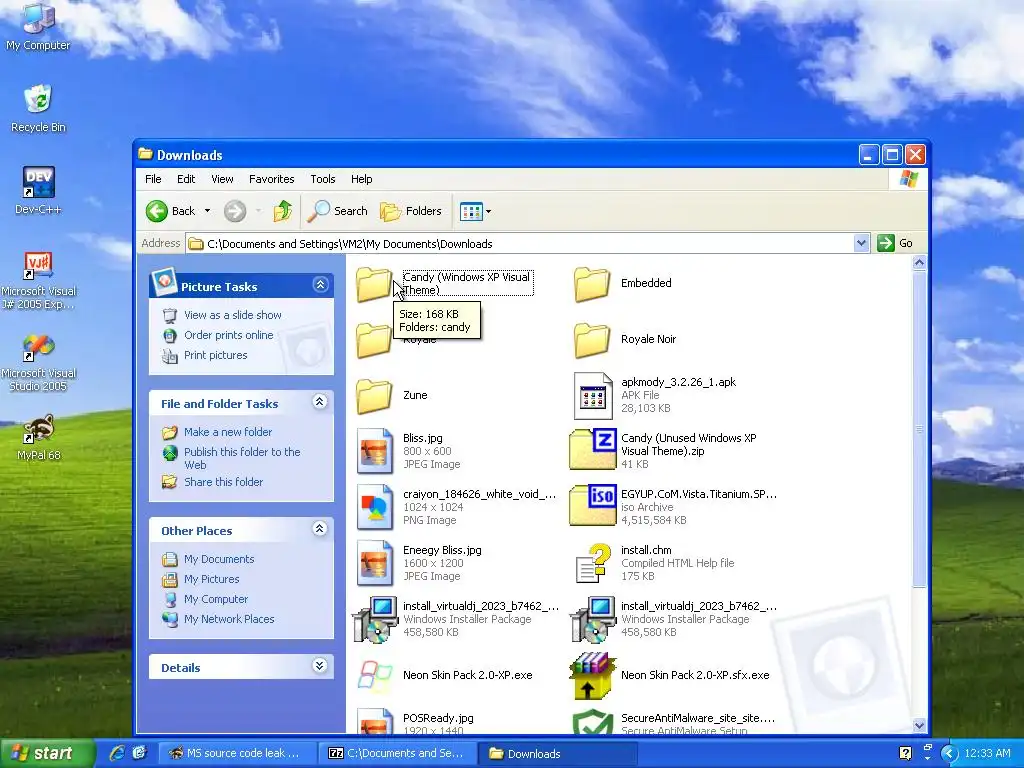Select the MyPal 68 desktop shortcut
1024x768 pixels.
(x=38, y=437)
